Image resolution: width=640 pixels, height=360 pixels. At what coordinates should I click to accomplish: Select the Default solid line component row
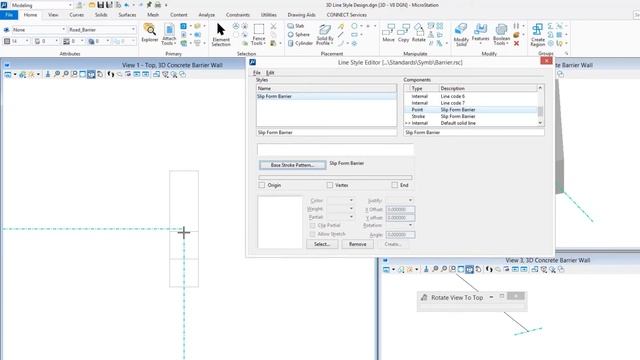point(471,123)
